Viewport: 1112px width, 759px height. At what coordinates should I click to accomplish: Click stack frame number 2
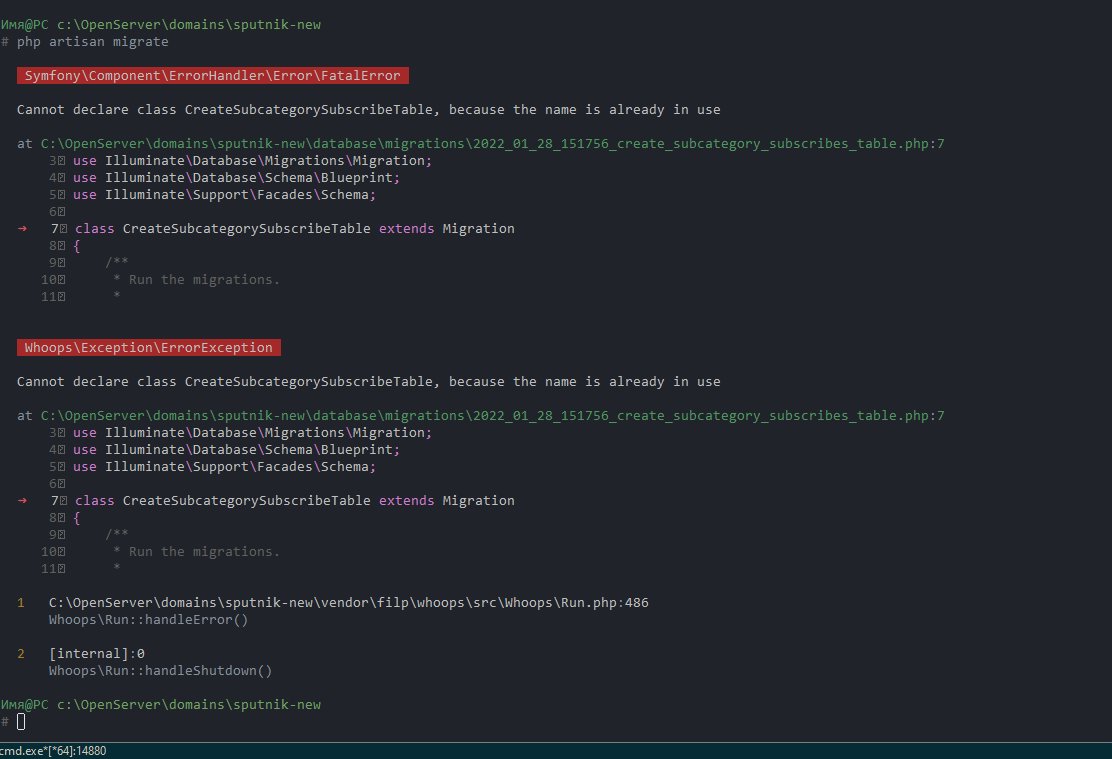point(21,654)
